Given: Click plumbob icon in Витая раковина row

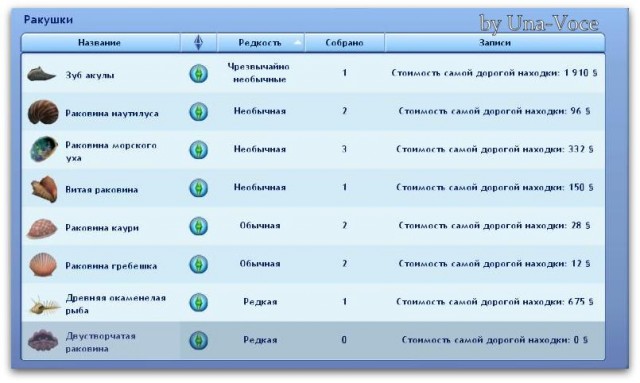Looking at the screenshot, I should click(198, 188).
